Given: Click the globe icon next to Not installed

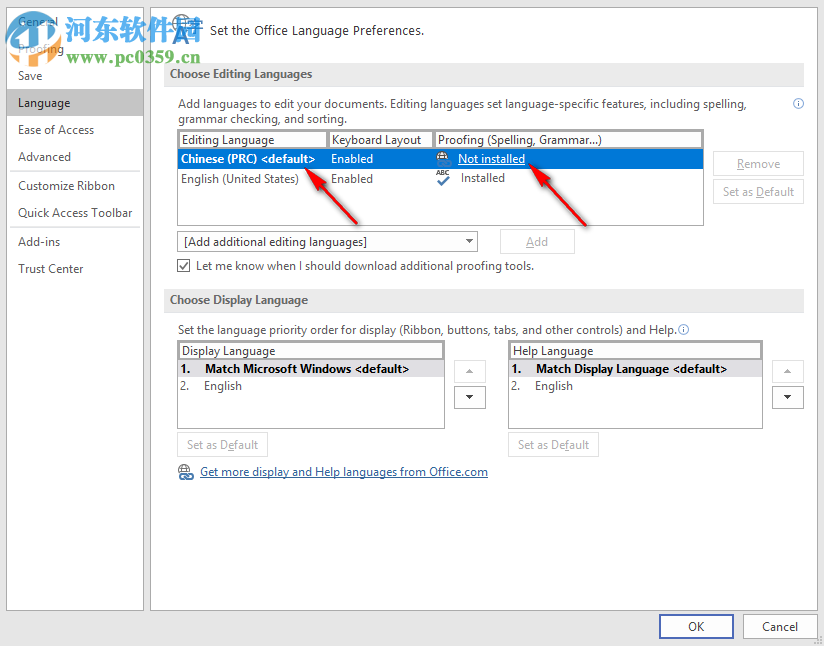Looking at the screenshot, I should [442, 157].
